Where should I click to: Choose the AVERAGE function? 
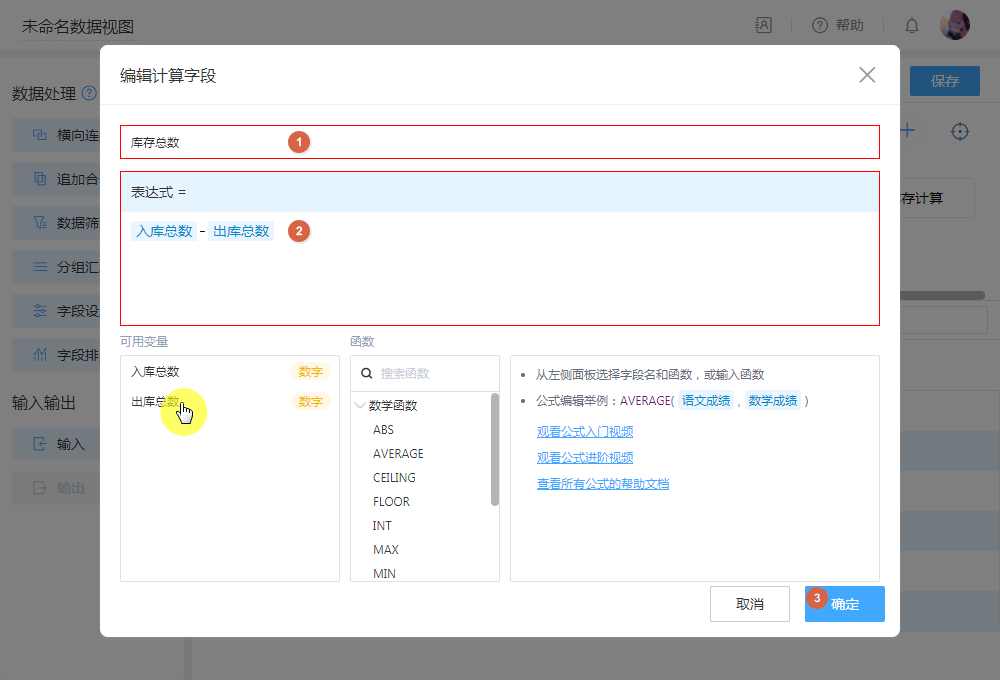pos(398,454)
